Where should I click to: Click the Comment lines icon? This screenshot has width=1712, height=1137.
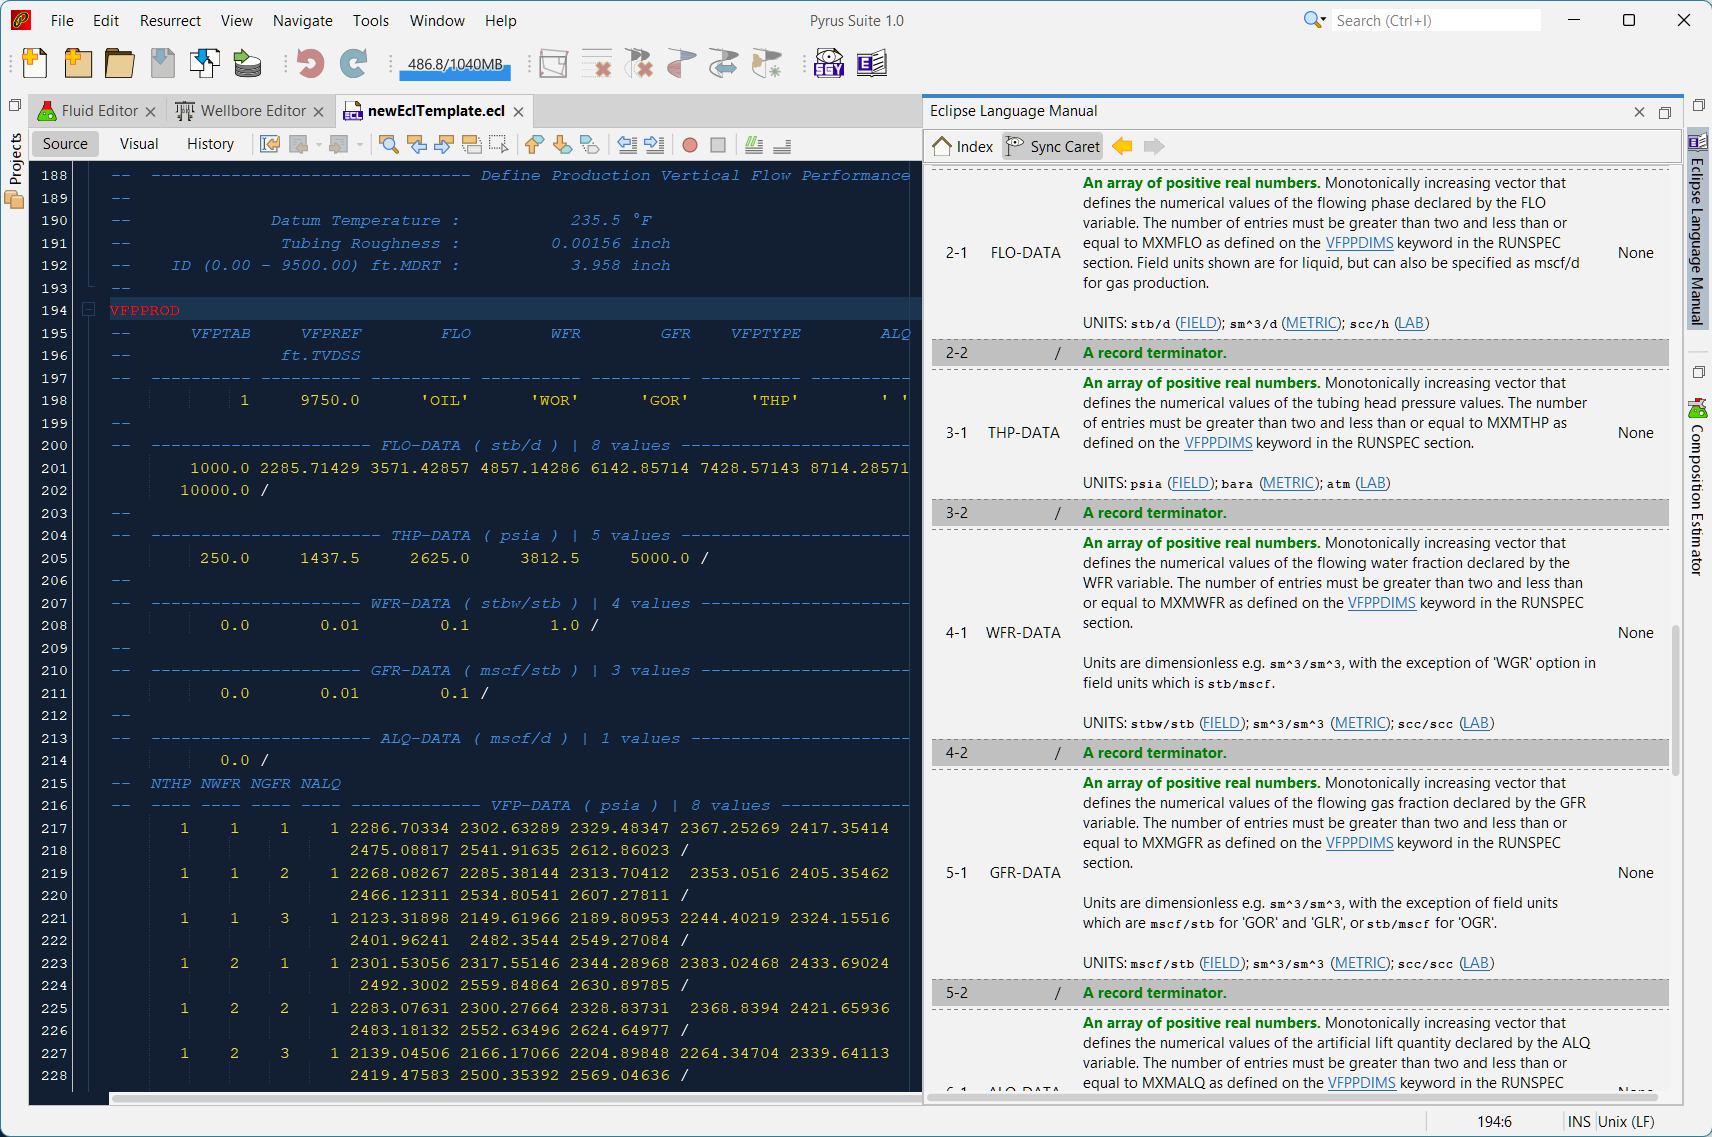(754, 145)
